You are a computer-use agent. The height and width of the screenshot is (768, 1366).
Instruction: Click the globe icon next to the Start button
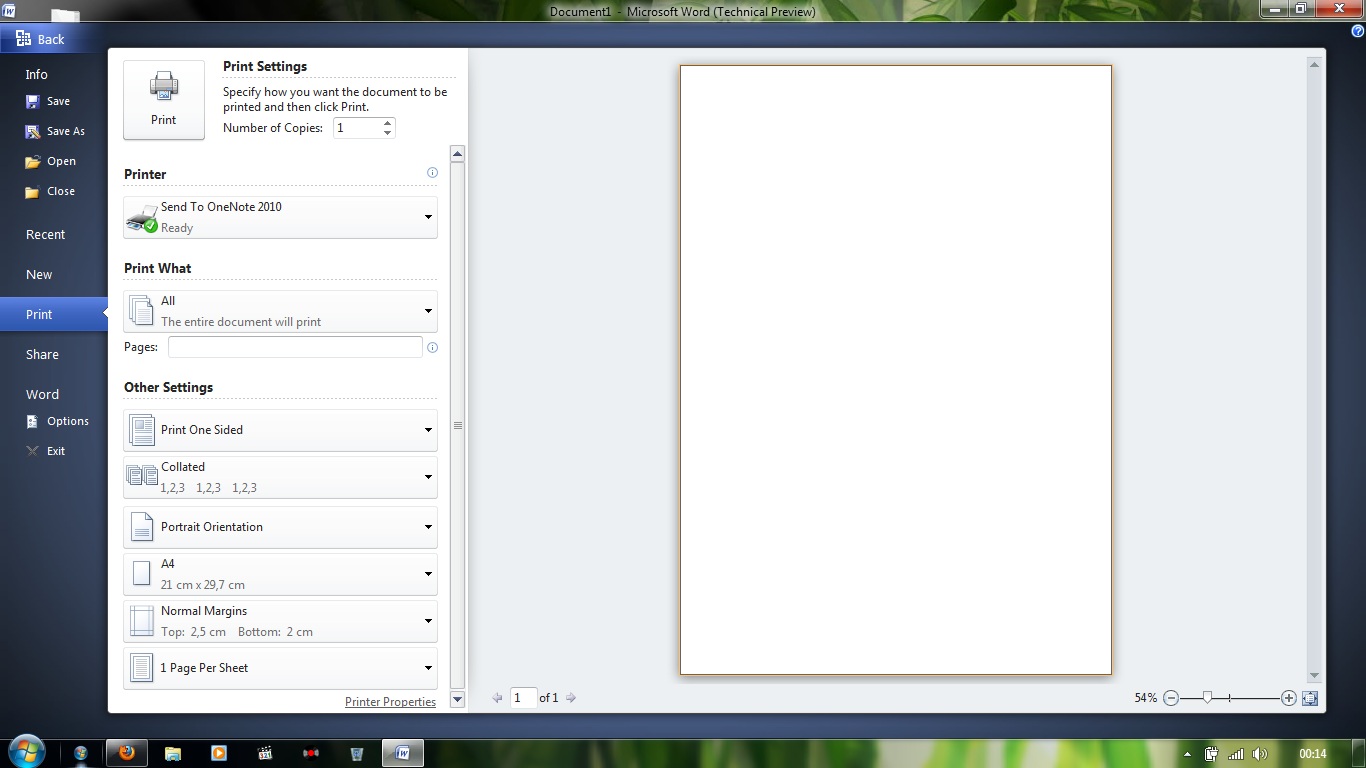[x=81, y=753]
